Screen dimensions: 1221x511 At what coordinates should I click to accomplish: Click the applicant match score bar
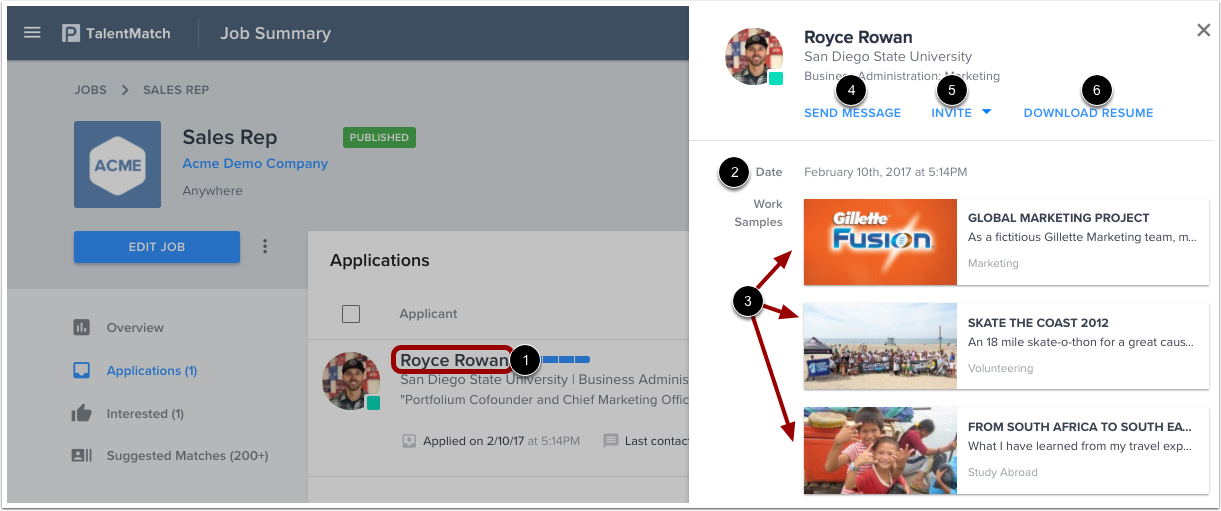[566, 359]
